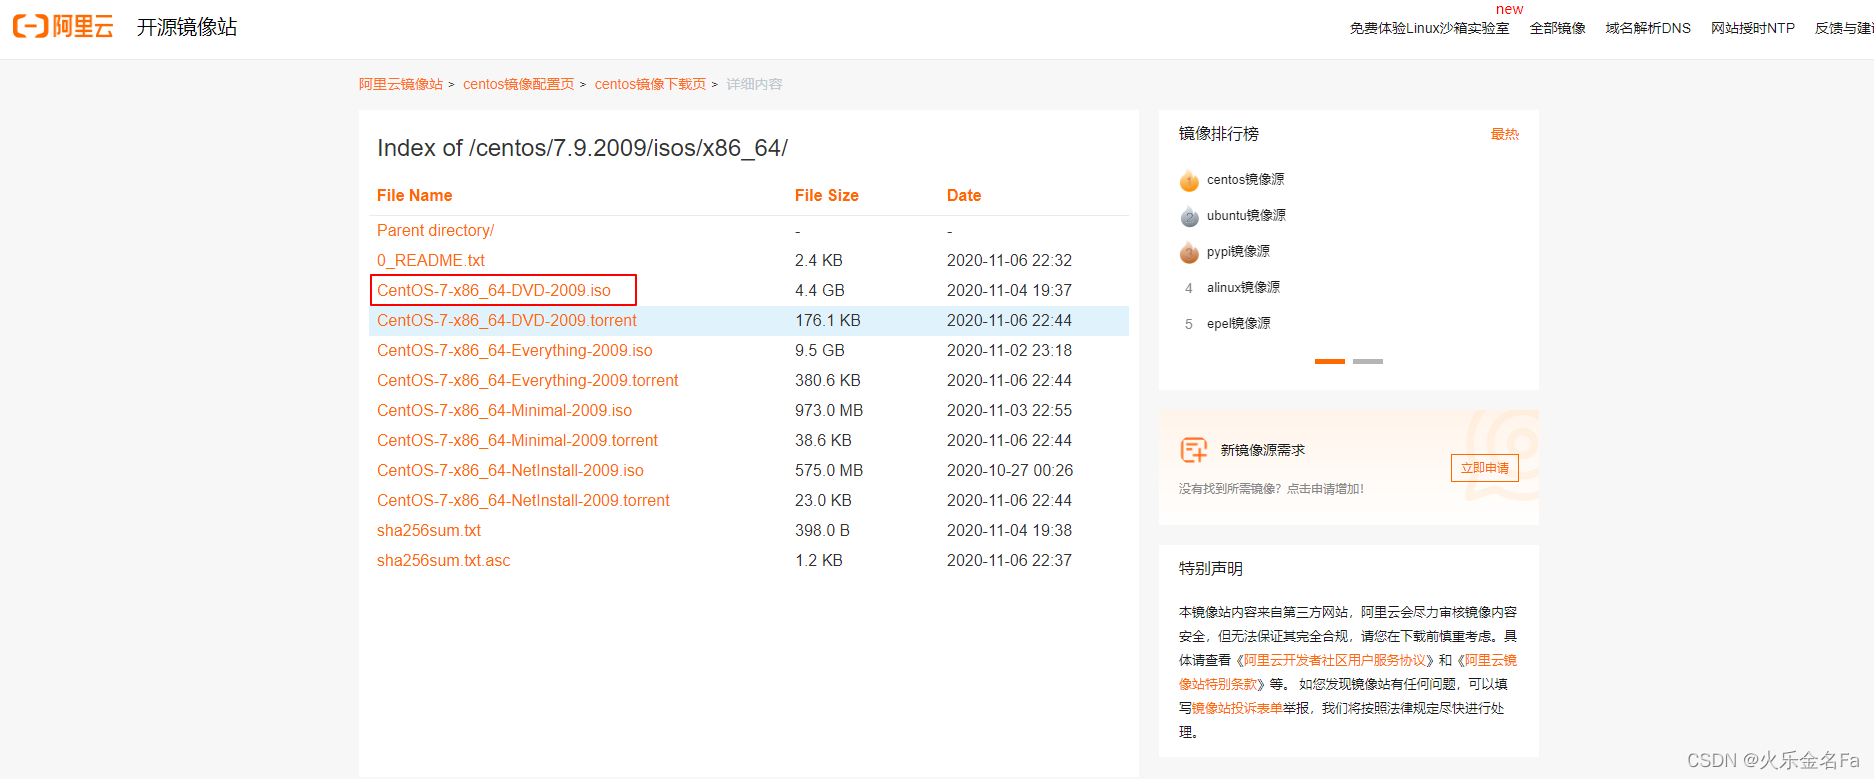The height and width of the screenshot is (779, 1874).
Task: Open 网站授时NTP in the top navigation
Action: [1752, 28]
